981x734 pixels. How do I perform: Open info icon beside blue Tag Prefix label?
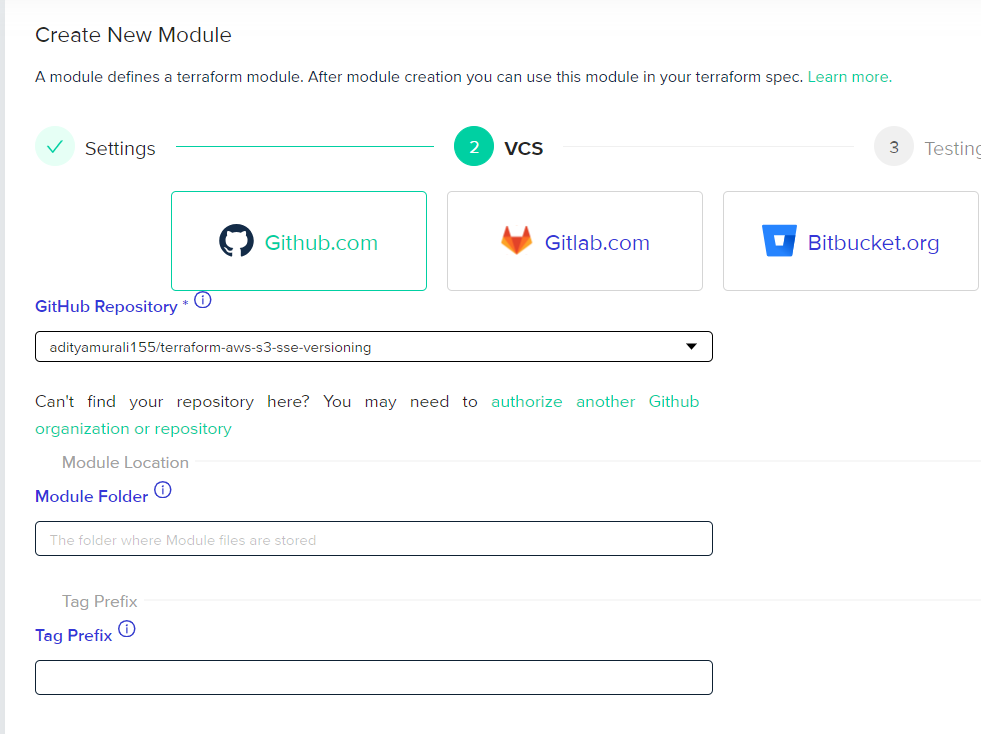pos(126,629)
